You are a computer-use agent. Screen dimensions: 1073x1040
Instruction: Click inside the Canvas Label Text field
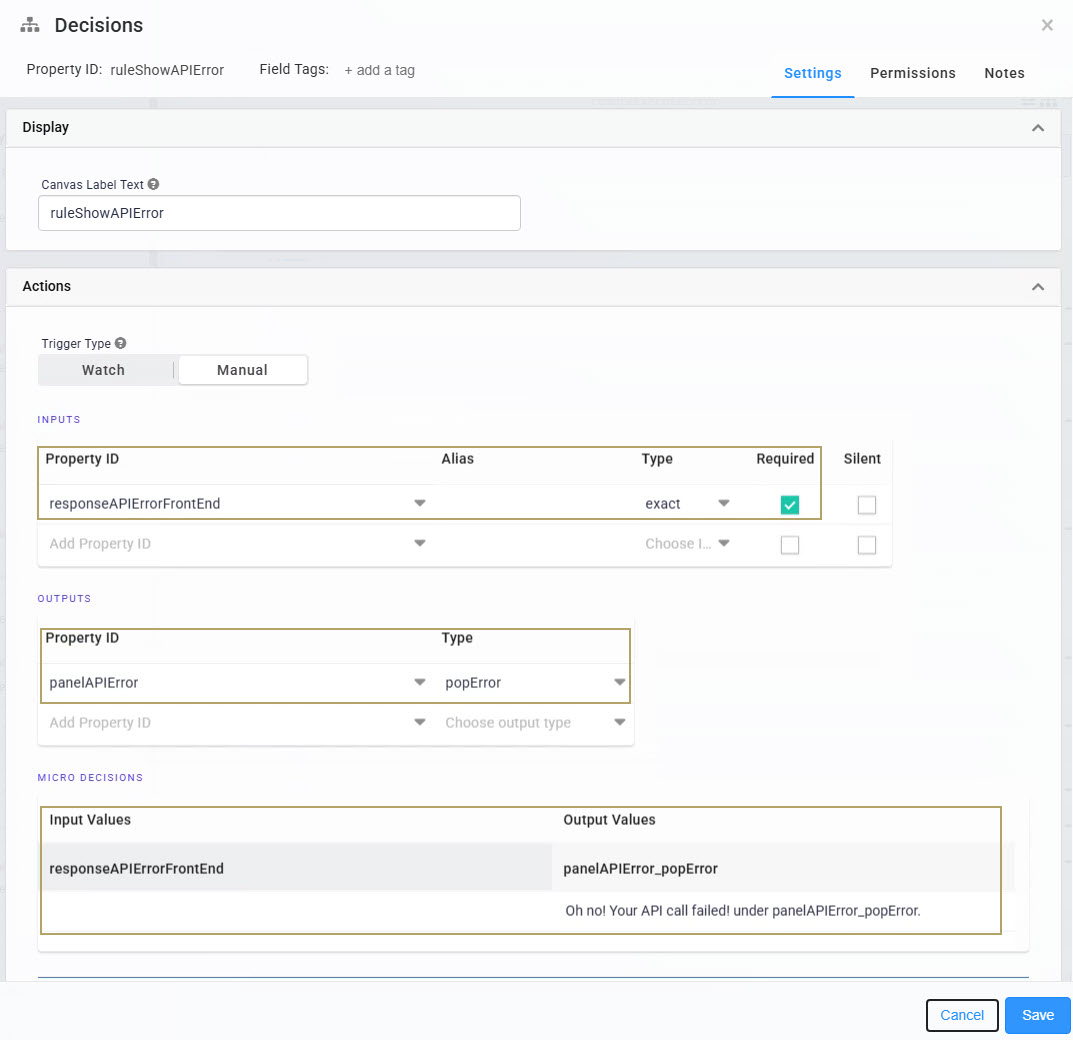click(279, 213)
